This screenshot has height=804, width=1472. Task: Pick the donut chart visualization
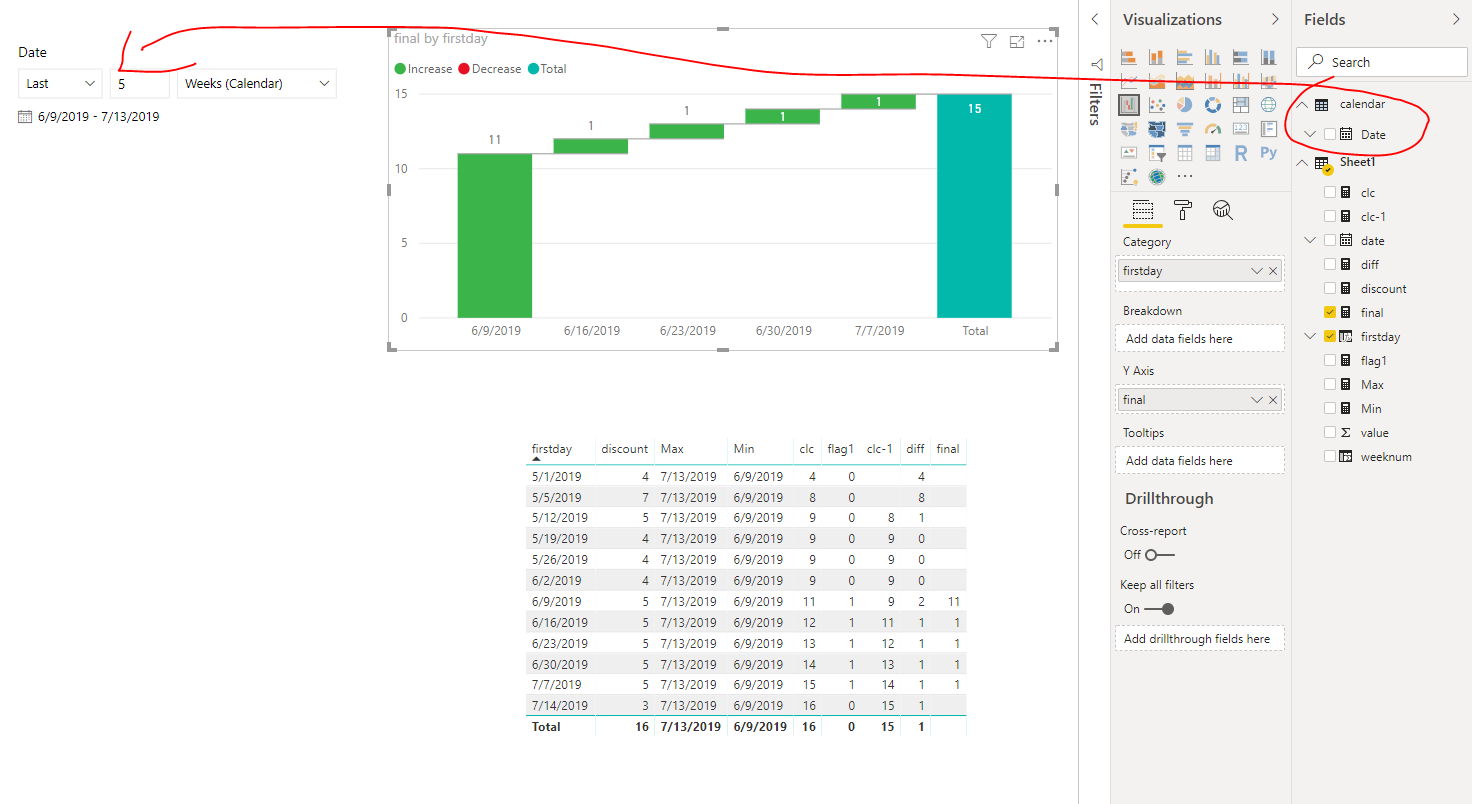pos(1213,105)
